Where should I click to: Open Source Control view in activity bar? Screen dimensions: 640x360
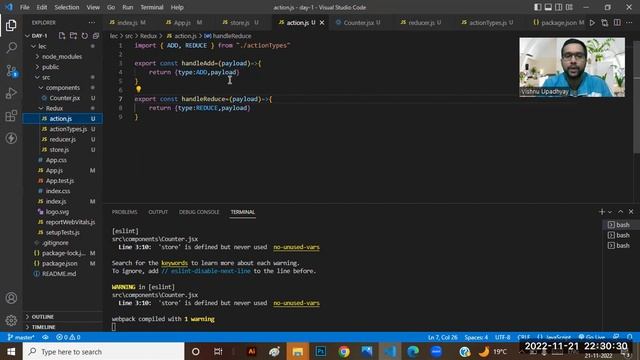pos(11,71)
